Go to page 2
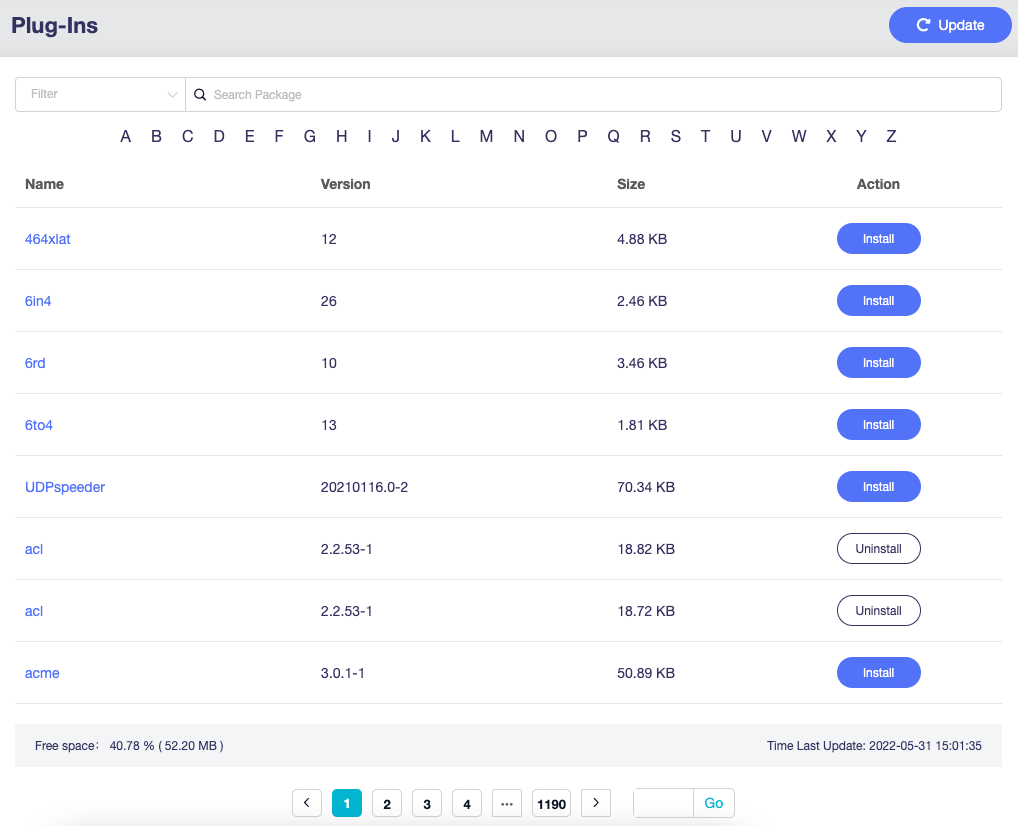Screen dimensions: 1018x826 pyautogui.click(x=387, y=803)
